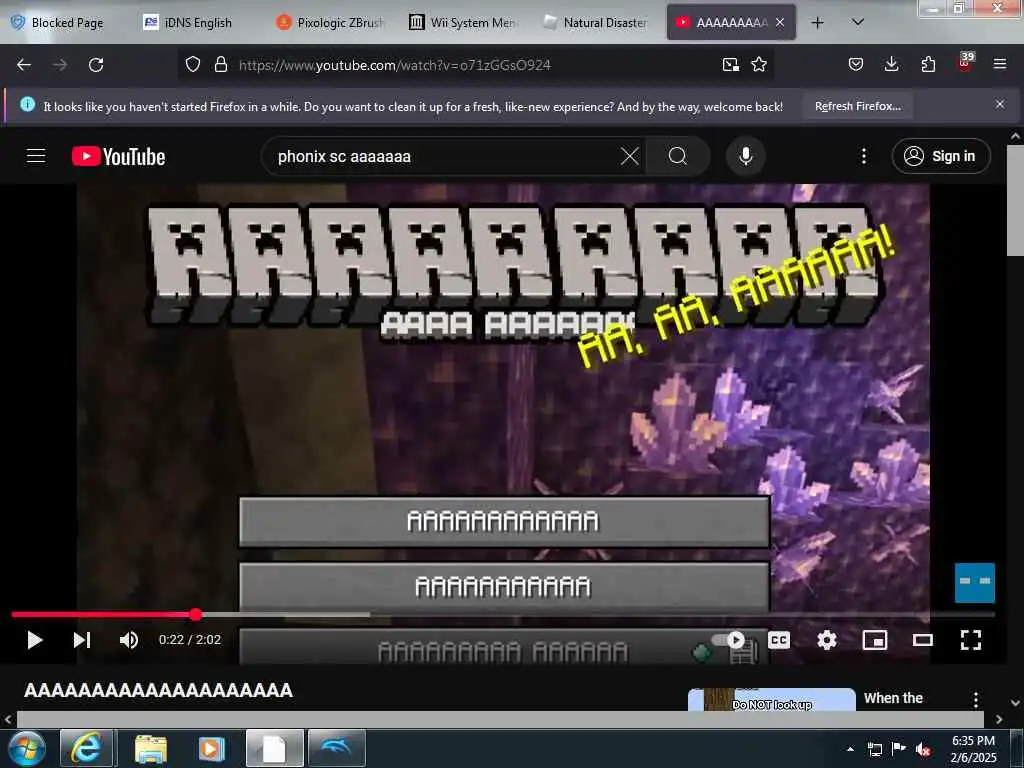Image resolution: width=1024 pixels, height=768 pixels.
Task: Click the video title AAAAAAAAAAAAAAAAAAA
Action: [158, 690]
